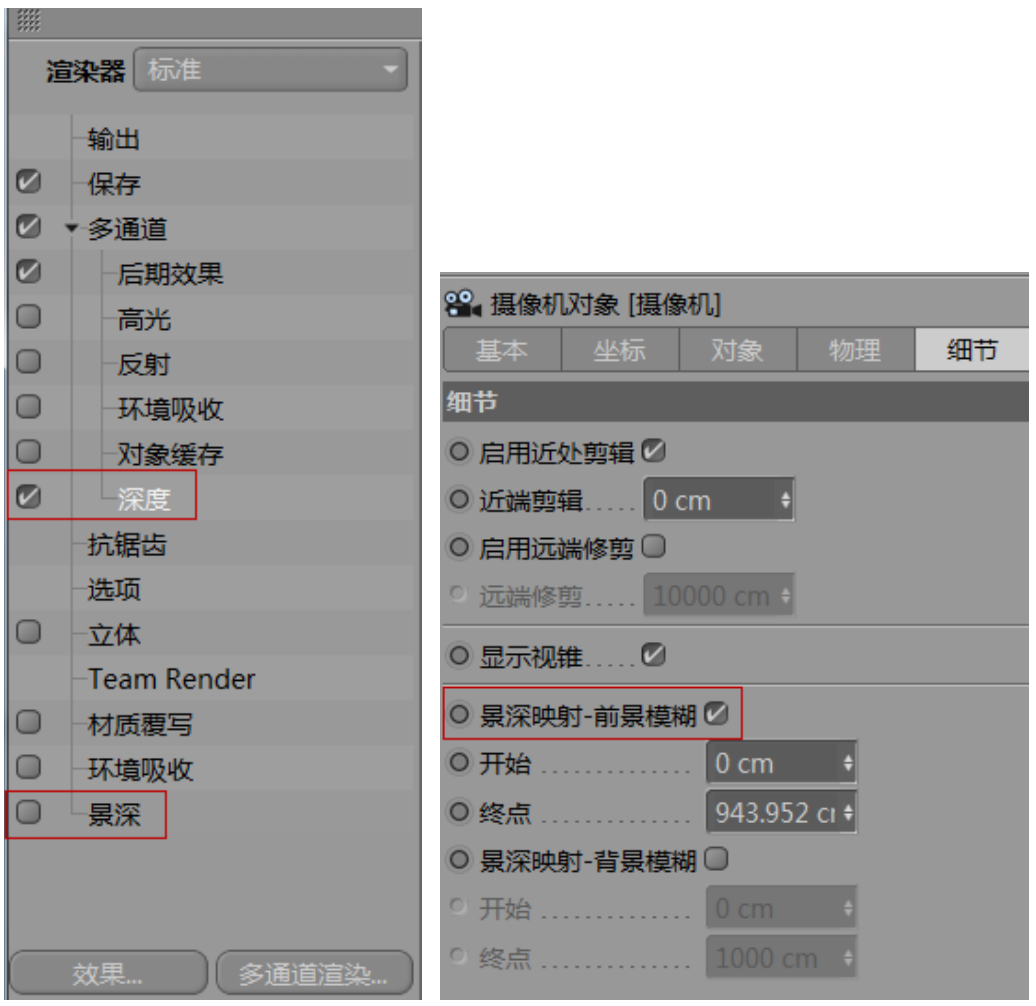Enable the multipass 环境吸收 checkbox under 多通道
1036x1006 pixels.
coord(28,407)
